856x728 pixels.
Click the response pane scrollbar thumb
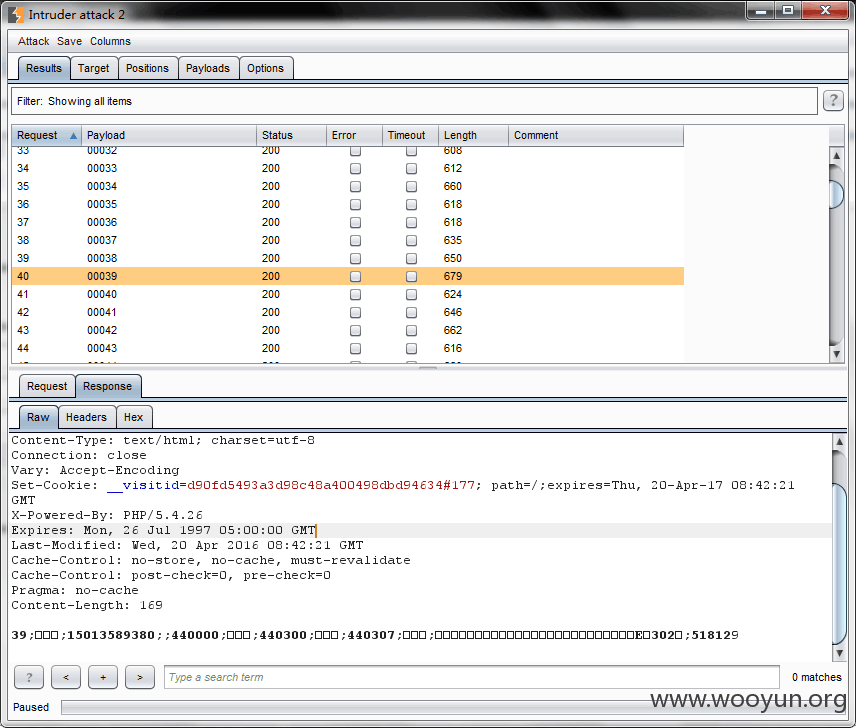[x=839, y=562]
